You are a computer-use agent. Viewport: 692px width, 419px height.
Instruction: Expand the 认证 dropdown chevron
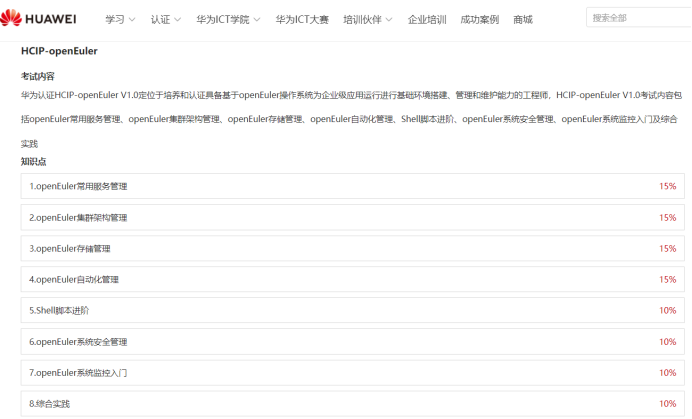[x=177, y=19]
